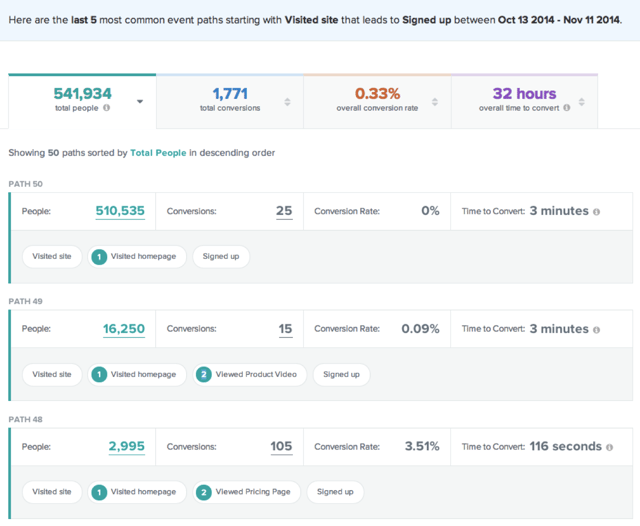The width and height of the screenshot is (640, 526).
Task: Toggle sort arrows on overall conversion rate tab
Action: [x=435, y=102]
